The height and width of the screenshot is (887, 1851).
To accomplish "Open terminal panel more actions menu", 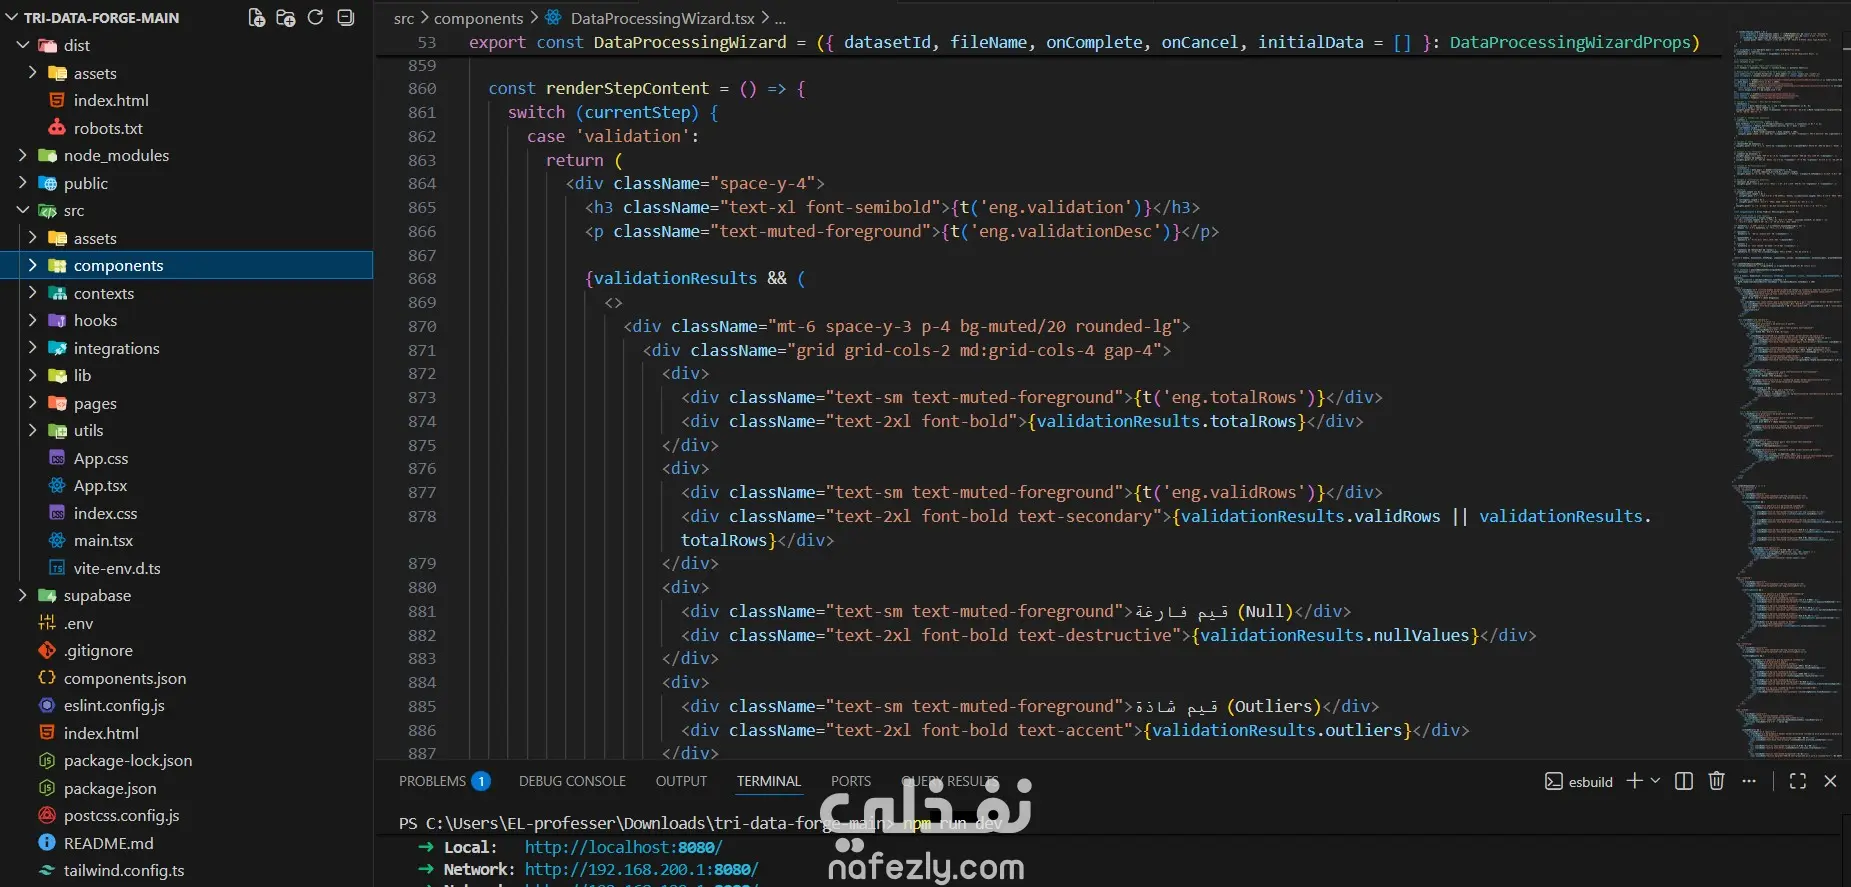I will coord(1749,781).
